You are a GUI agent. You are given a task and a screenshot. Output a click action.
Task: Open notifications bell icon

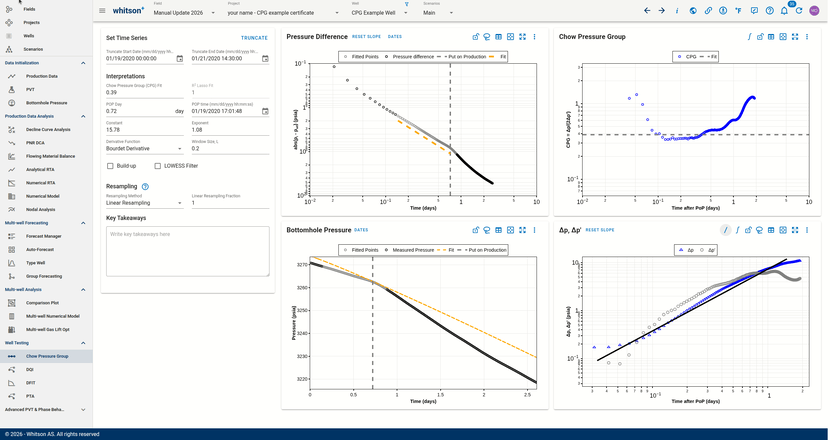[784, 11]
